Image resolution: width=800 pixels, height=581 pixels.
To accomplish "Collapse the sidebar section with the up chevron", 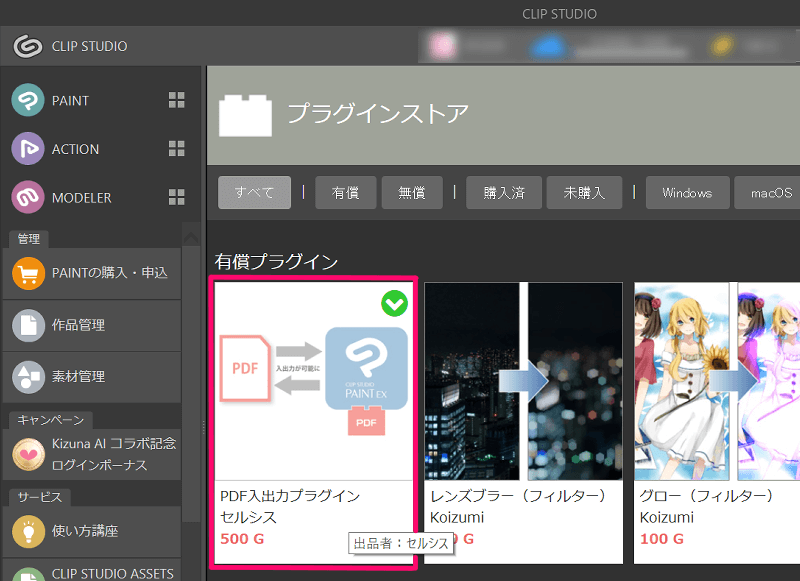I will [191, 237].
